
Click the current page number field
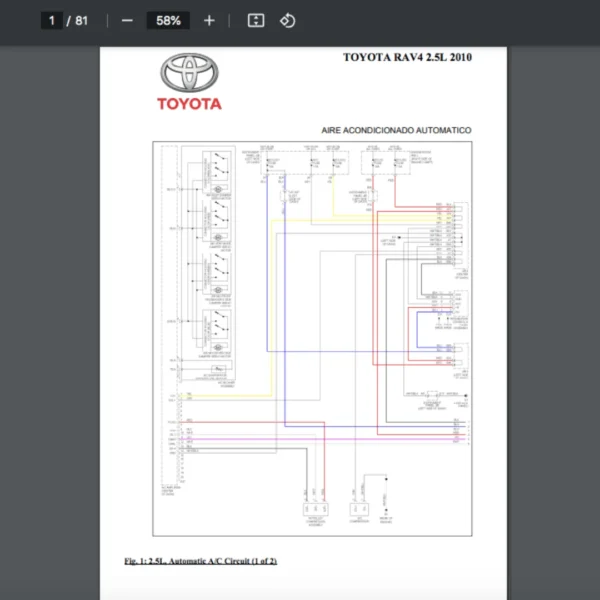(x=52, y=21)
